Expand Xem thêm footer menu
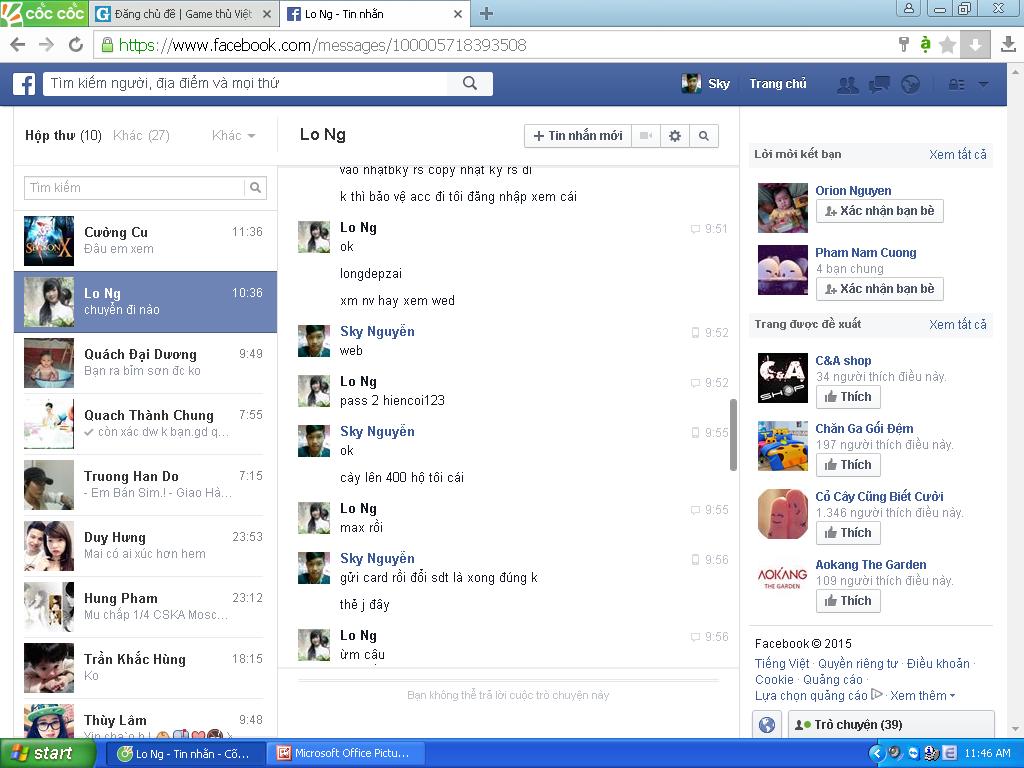The height and width of the screenshot is (768, 1024). coord(922,695)
